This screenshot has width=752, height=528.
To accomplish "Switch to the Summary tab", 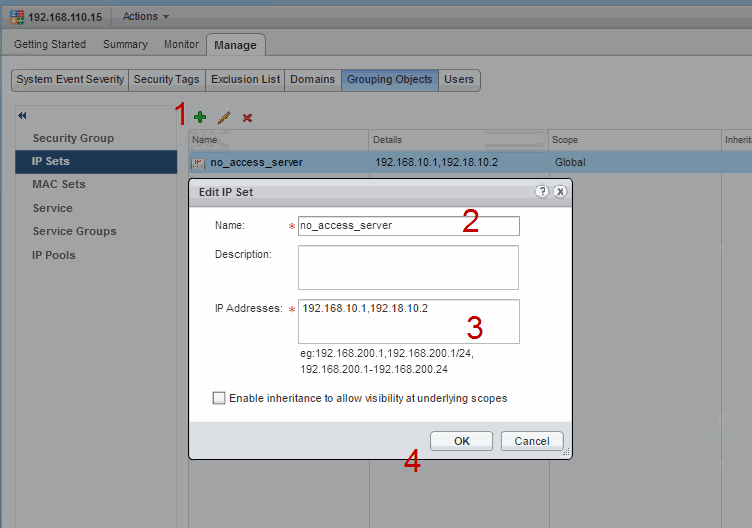I will 125,44.
